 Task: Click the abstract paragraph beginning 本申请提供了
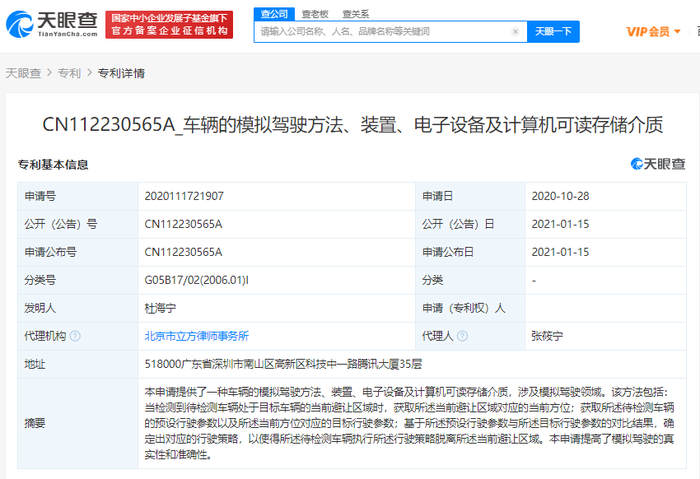point(409,423)
